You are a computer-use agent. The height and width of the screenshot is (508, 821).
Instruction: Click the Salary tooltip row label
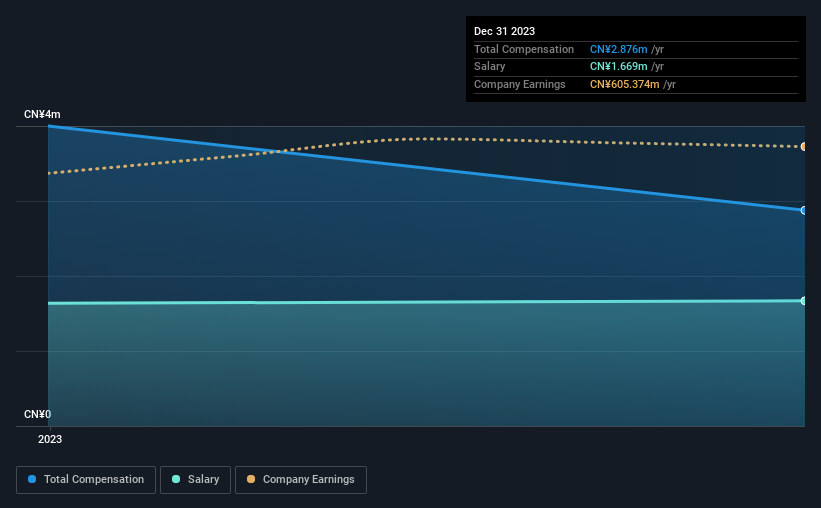point(490,67)
